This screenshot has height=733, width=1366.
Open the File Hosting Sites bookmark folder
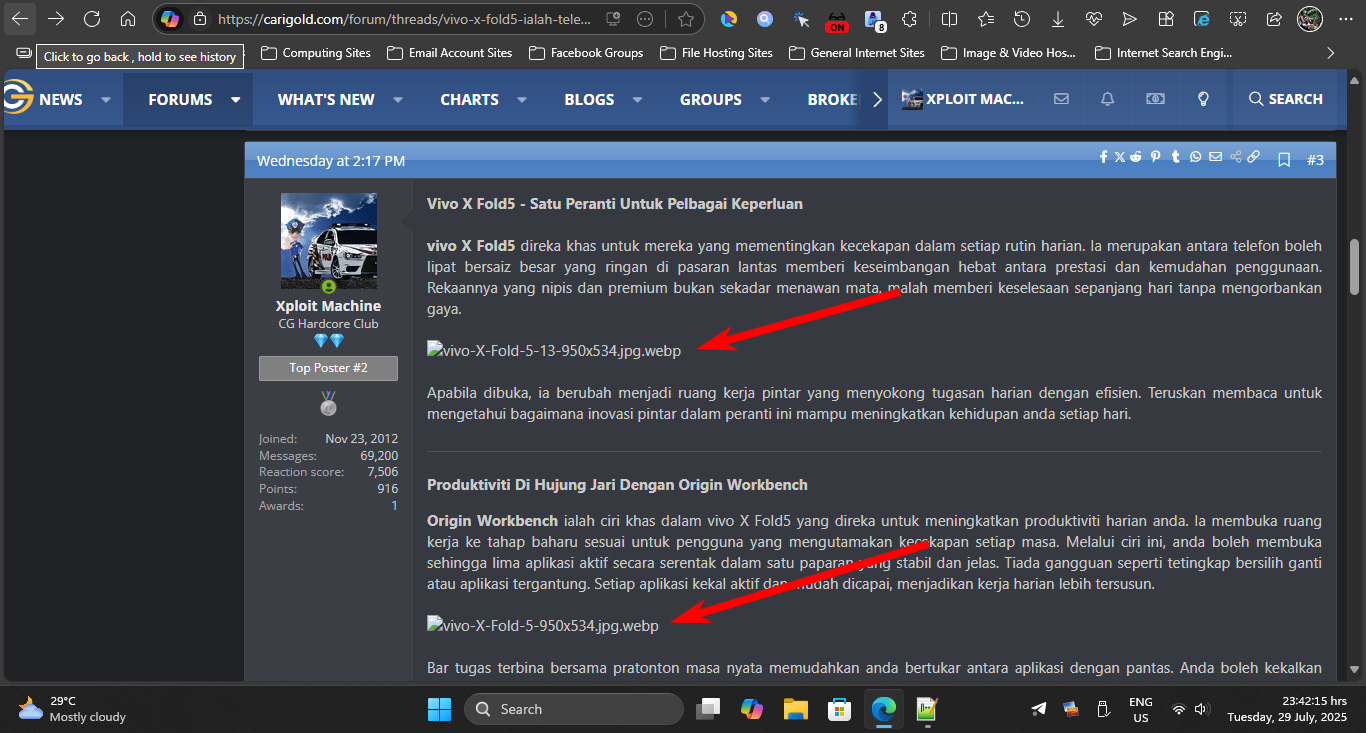(716, 53)
